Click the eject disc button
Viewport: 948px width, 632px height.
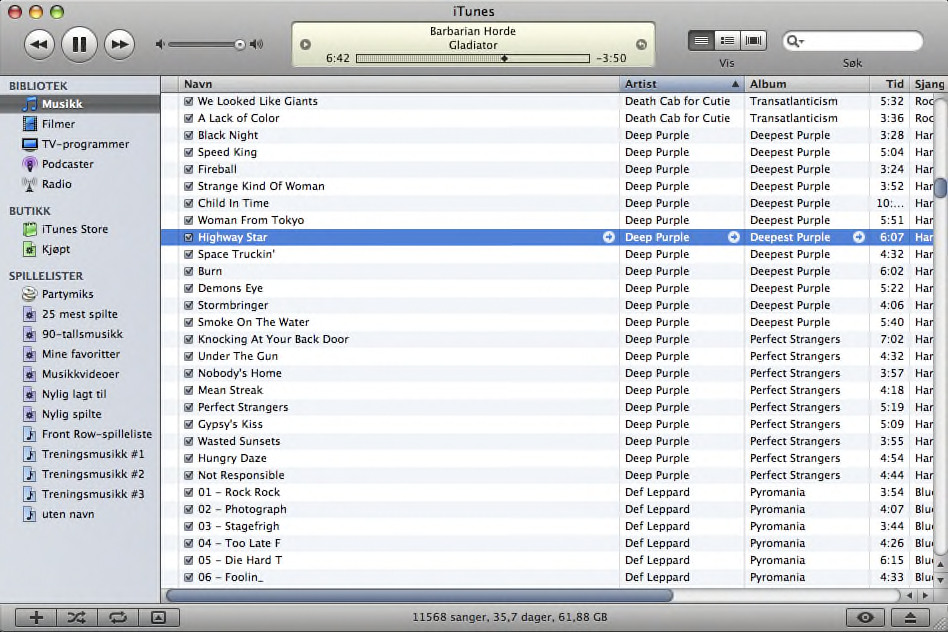(x=910, y=617)
